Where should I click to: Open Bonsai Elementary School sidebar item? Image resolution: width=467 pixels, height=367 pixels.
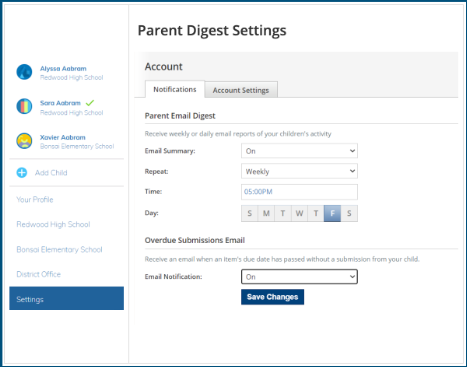click(x=59, y=249)
